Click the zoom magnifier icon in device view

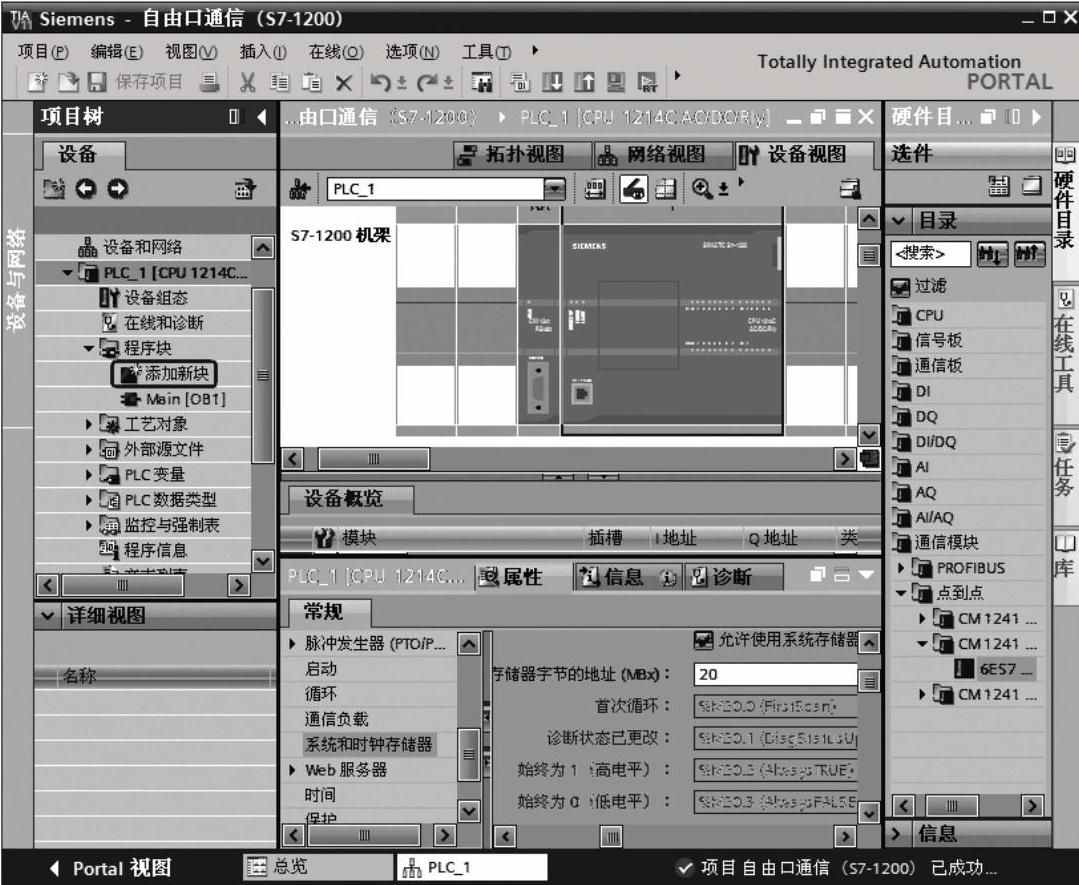702,189
